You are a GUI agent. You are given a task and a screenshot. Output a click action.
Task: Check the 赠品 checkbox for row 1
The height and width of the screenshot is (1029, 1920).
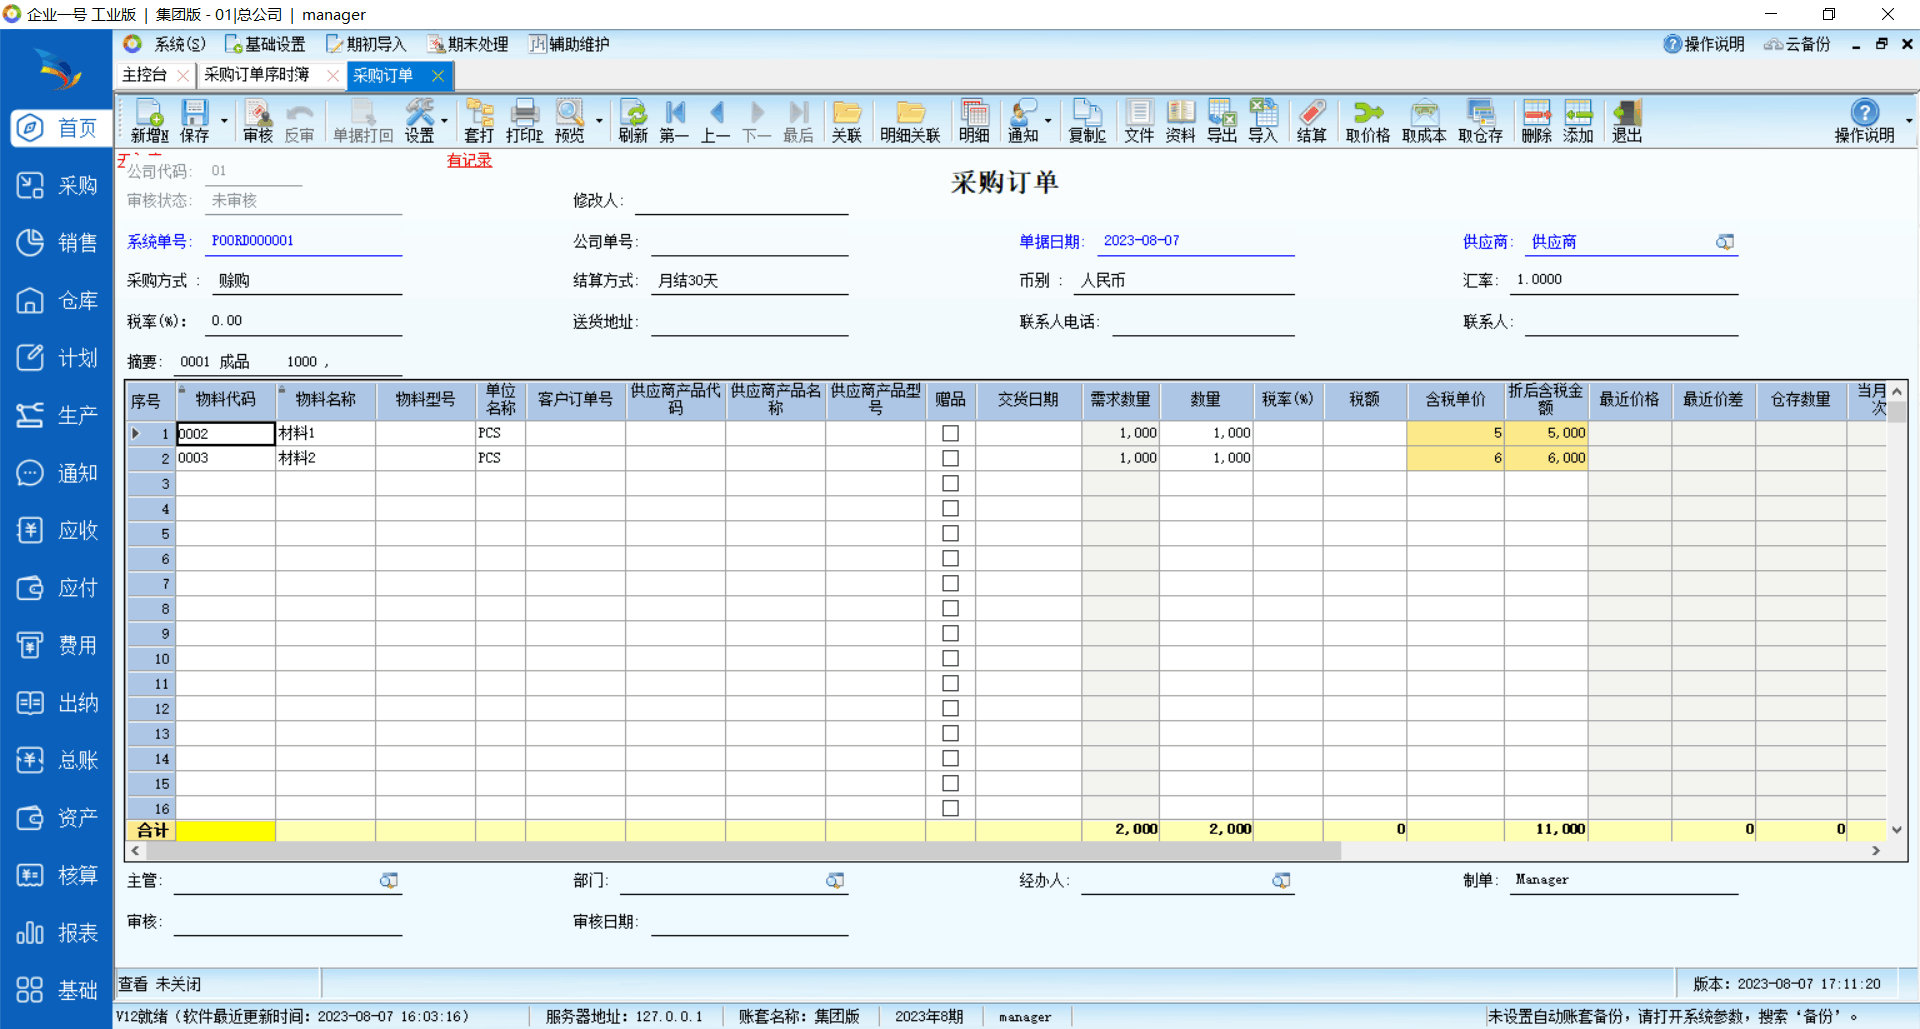[950, 433]
